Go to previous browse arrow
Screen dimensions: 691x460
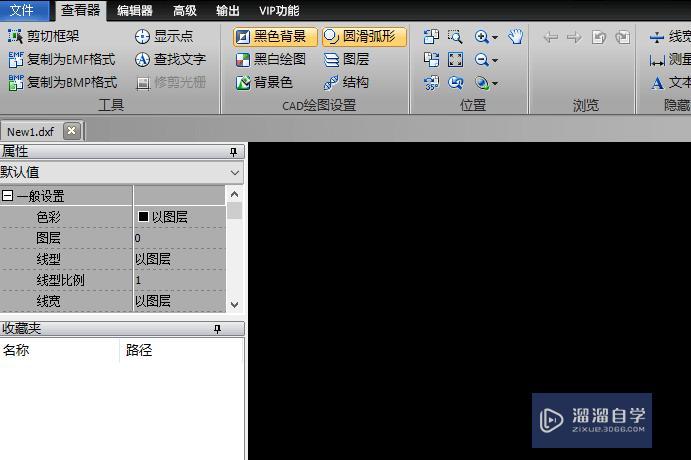pos(551,37)
